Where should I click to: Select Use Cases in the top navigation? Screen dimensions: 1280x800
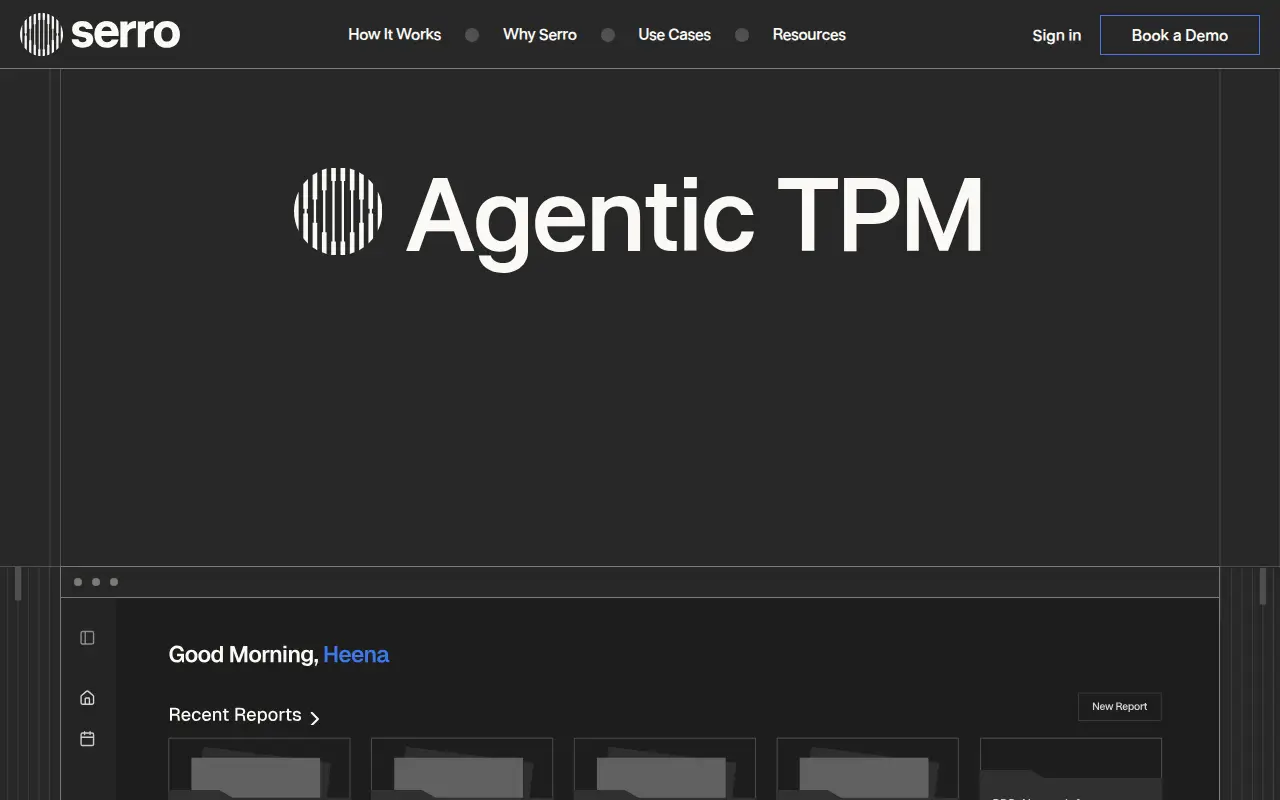pyautogui.click(x=674, y=34)
